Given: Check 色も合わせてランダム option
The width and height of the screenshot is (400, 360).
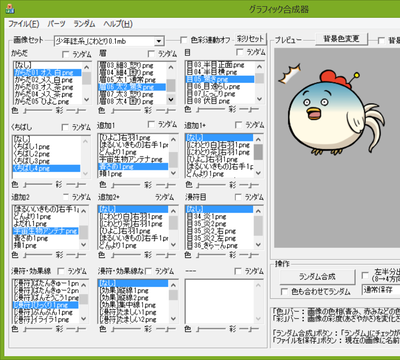Looking at the screenshot, I should (284, 291).
